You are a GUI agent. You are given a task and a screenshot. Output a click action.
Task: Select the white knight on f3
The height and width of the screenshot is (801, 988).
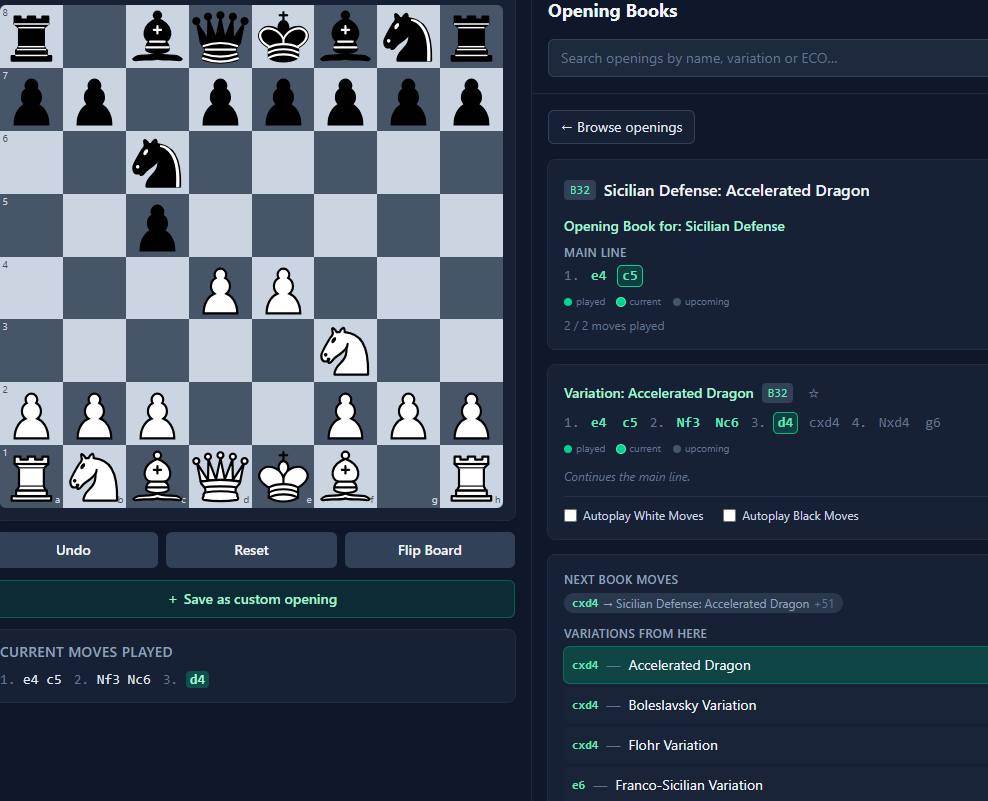345,351
